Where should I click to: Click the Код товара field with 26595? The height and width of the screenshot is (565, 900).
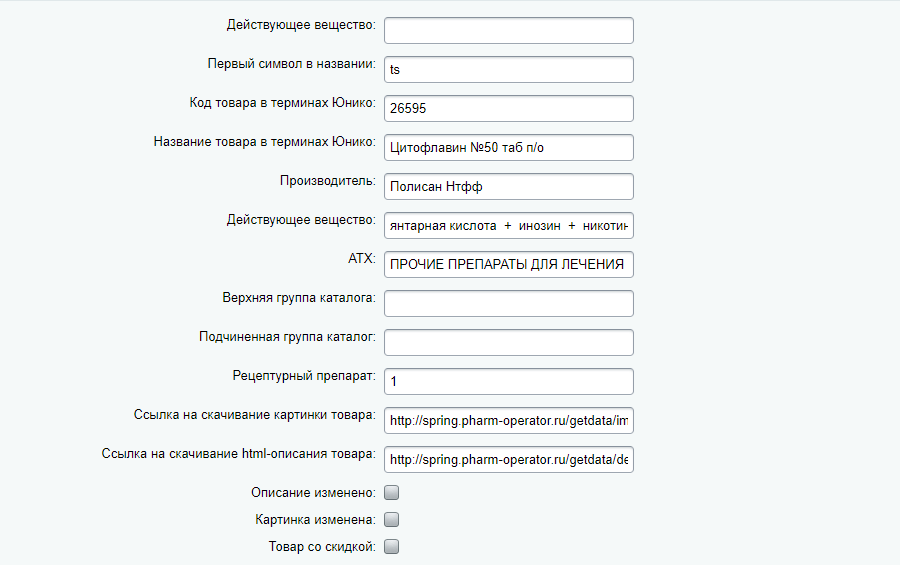pos(509,109)
